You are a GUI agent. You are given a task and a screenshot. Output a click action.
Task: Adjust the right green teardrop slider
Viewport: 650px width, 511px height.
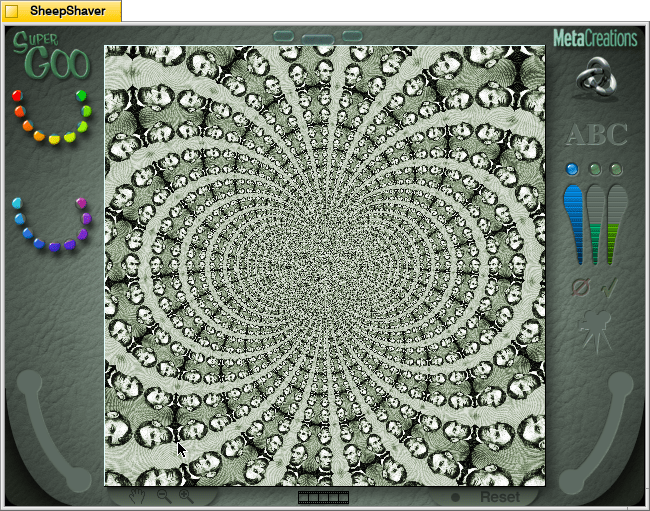tap(617, 224)
